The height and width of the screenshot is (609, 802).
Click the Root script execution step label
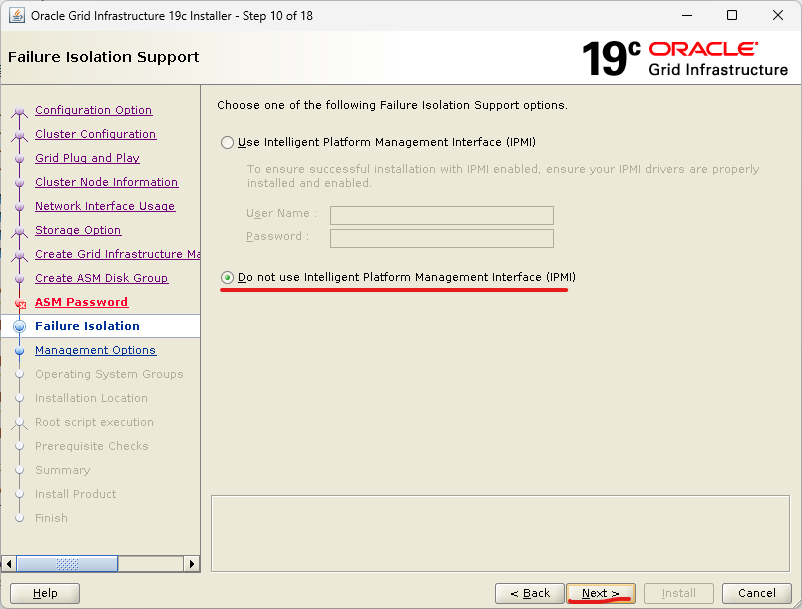coord(94,422)
